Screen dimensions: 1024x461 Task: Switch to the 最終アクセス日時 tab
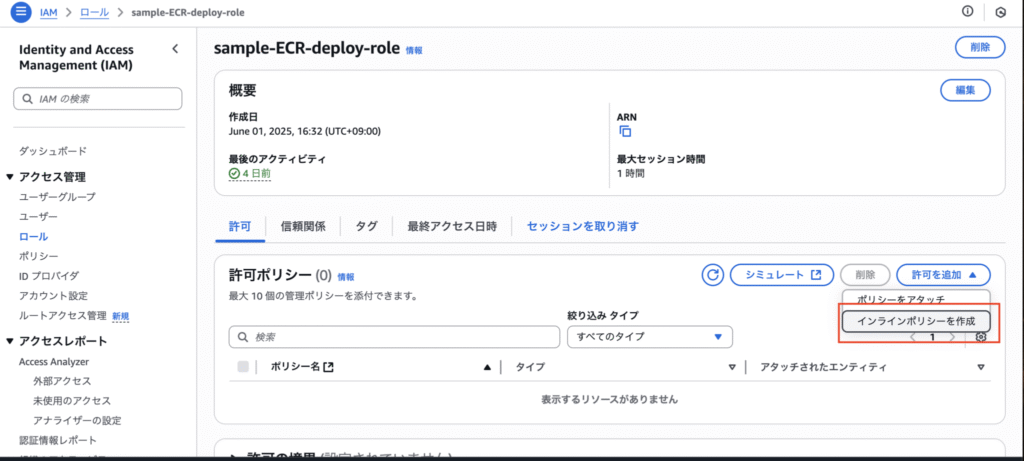pyautogui.click(x=452, y=227)
